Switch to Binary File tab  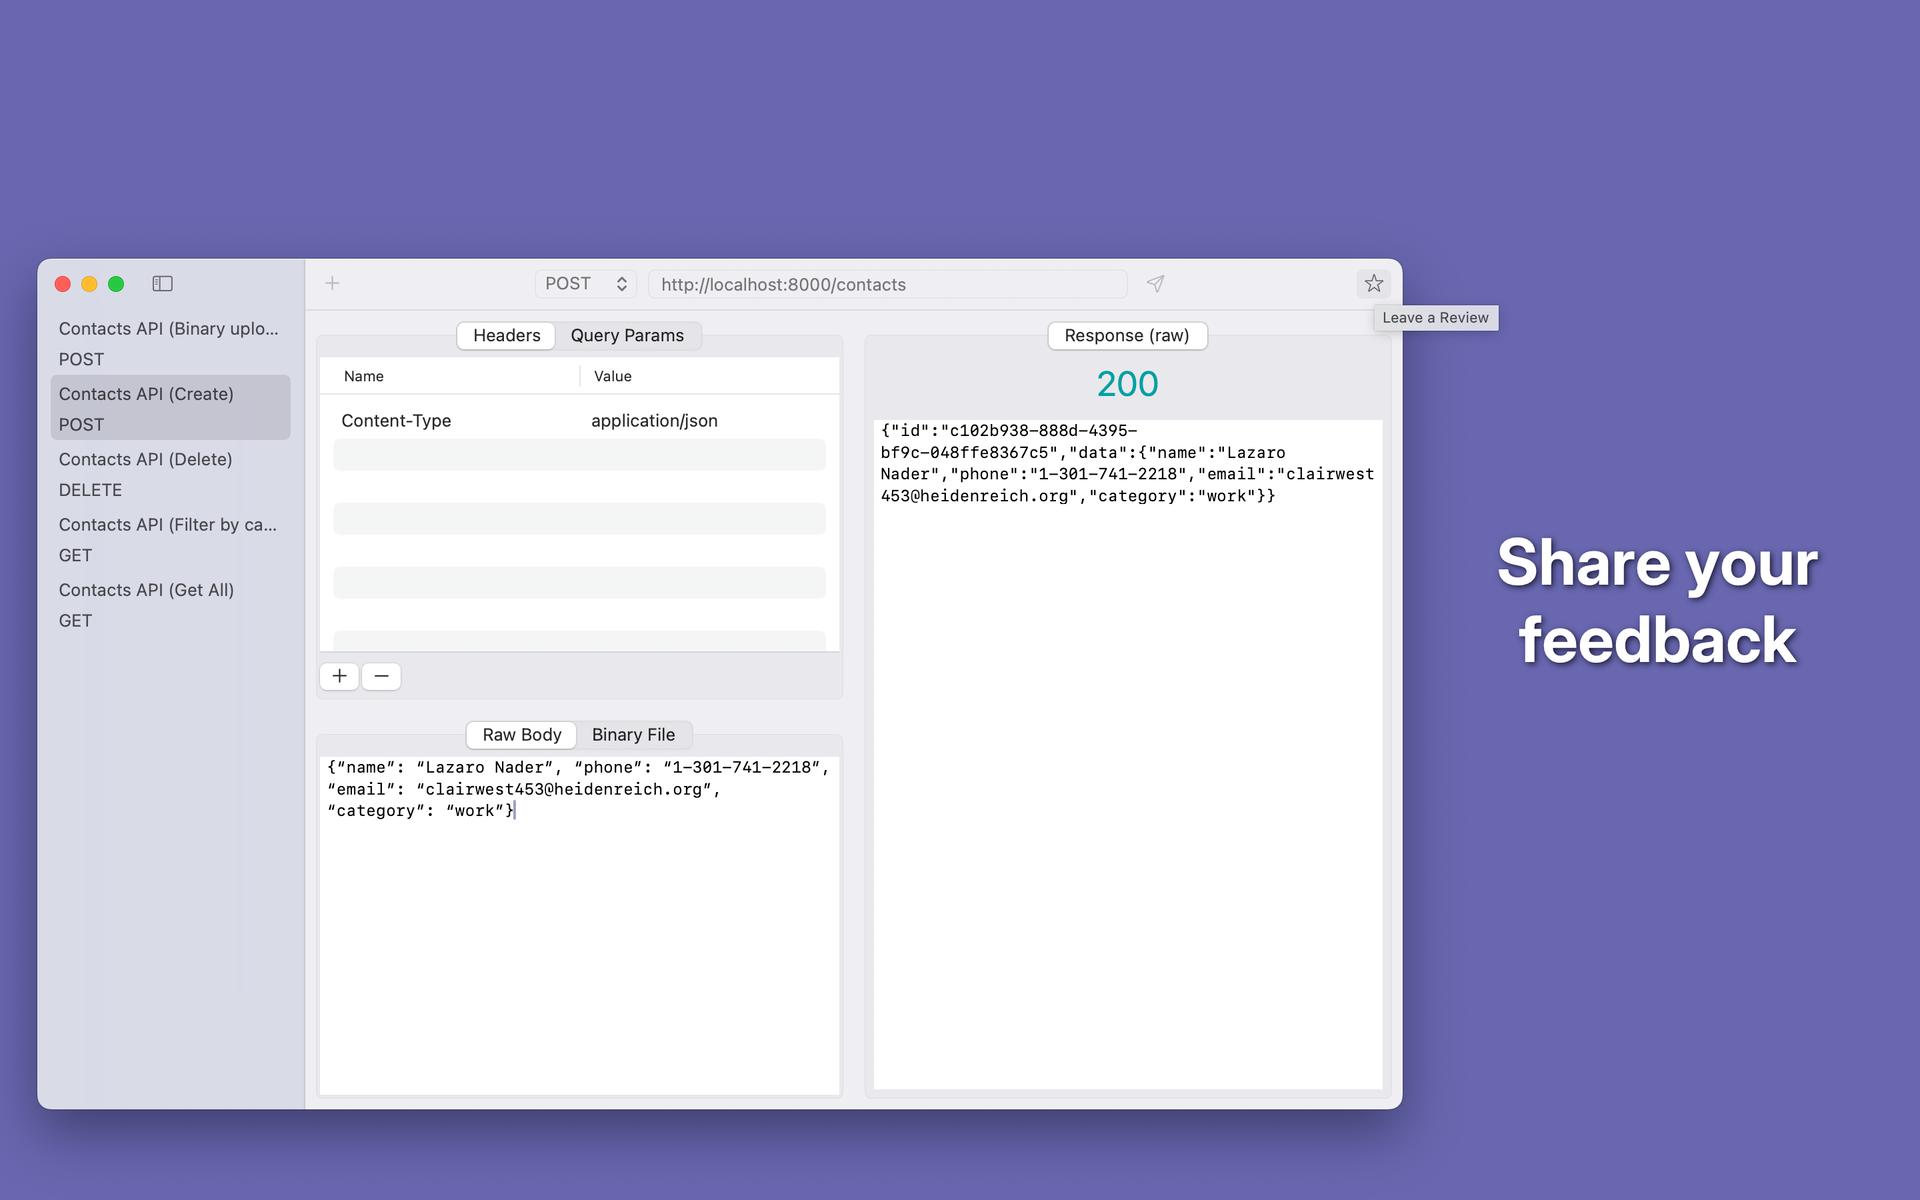(x=633, y=735)
